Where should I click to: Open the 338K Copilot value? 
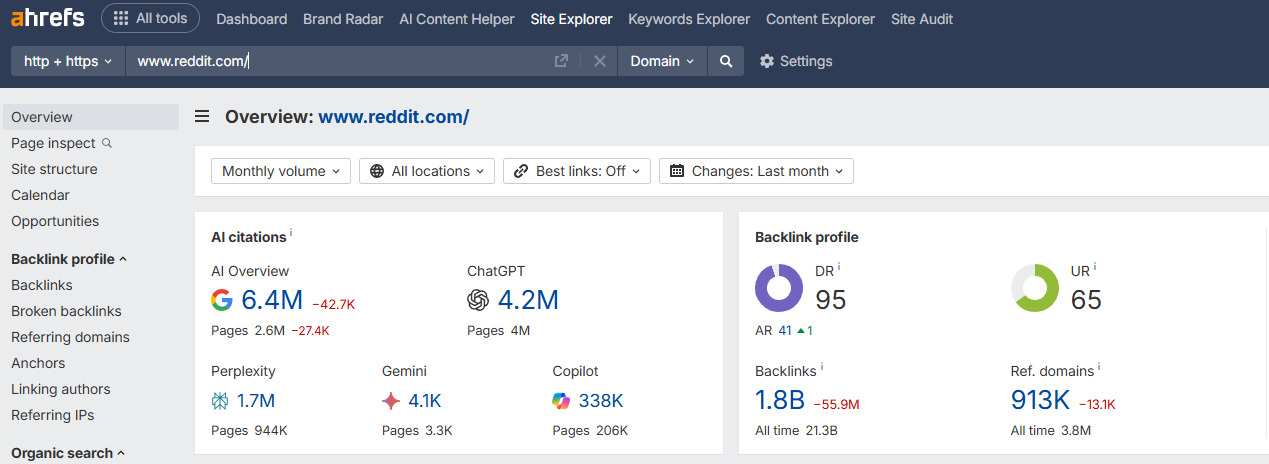pyautogui.click(x=601, y=401)
